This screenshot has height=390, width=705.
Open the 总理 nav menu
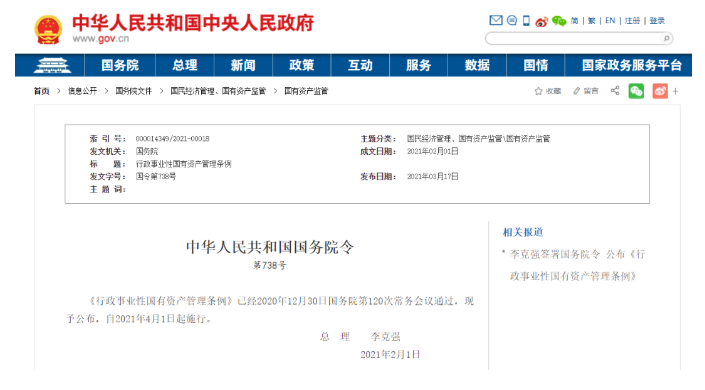185,65
